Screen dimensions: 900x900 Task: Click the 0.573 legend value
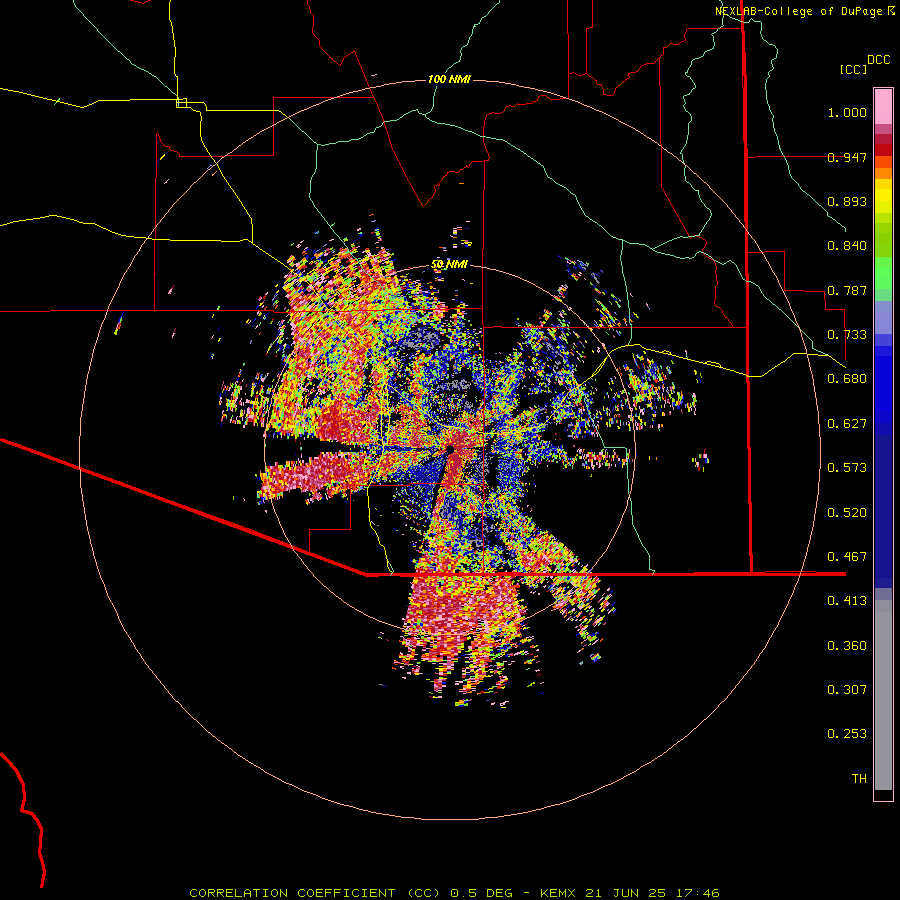point(847,468)
